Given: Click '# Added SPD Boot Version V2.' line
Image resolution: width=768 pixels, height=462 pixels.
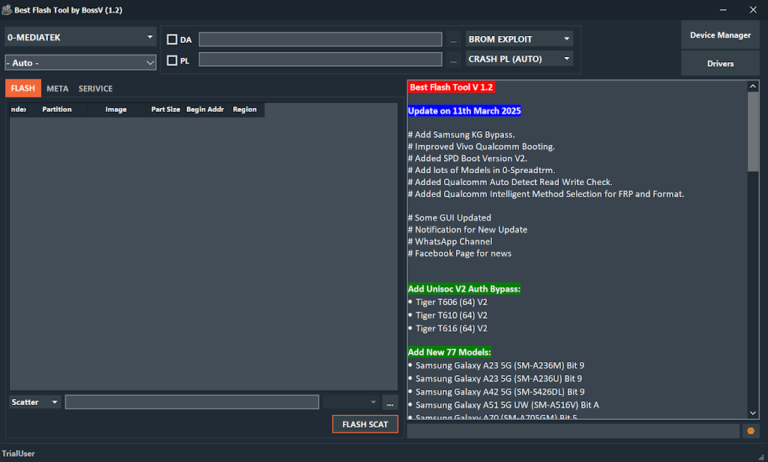Looking at the screenshot, I should tap(467, 158).
